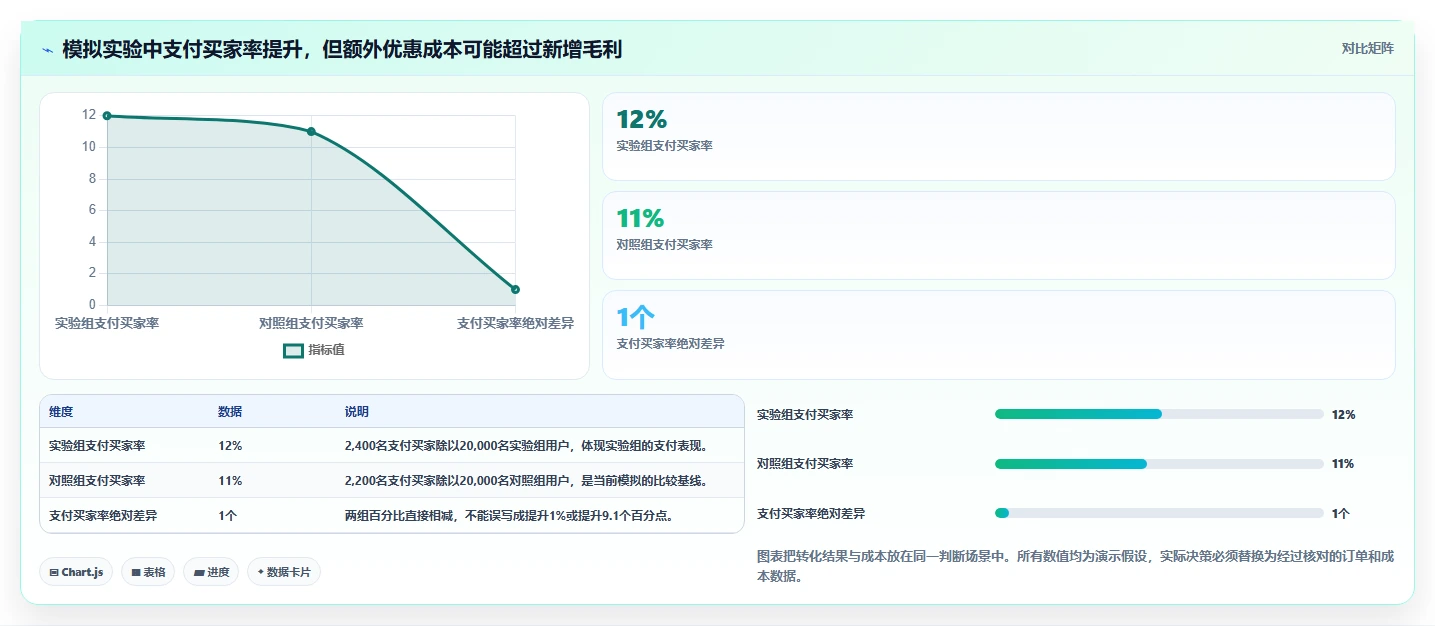The height and width of the screenshot is (626, 1435).
Task: Click the 实验组支付买家率 progress row label
Action: 805,415
